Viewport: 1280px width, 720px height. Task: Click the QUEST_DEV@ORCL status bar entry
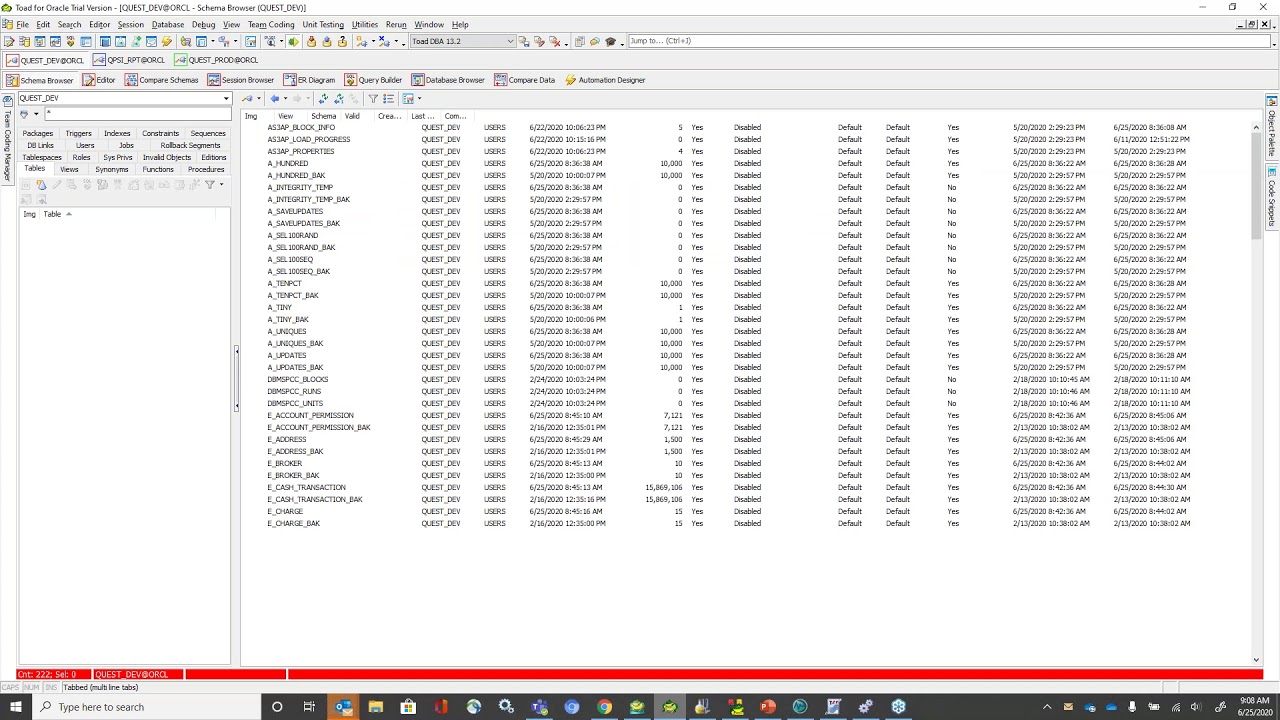click(x=138, y=675)
